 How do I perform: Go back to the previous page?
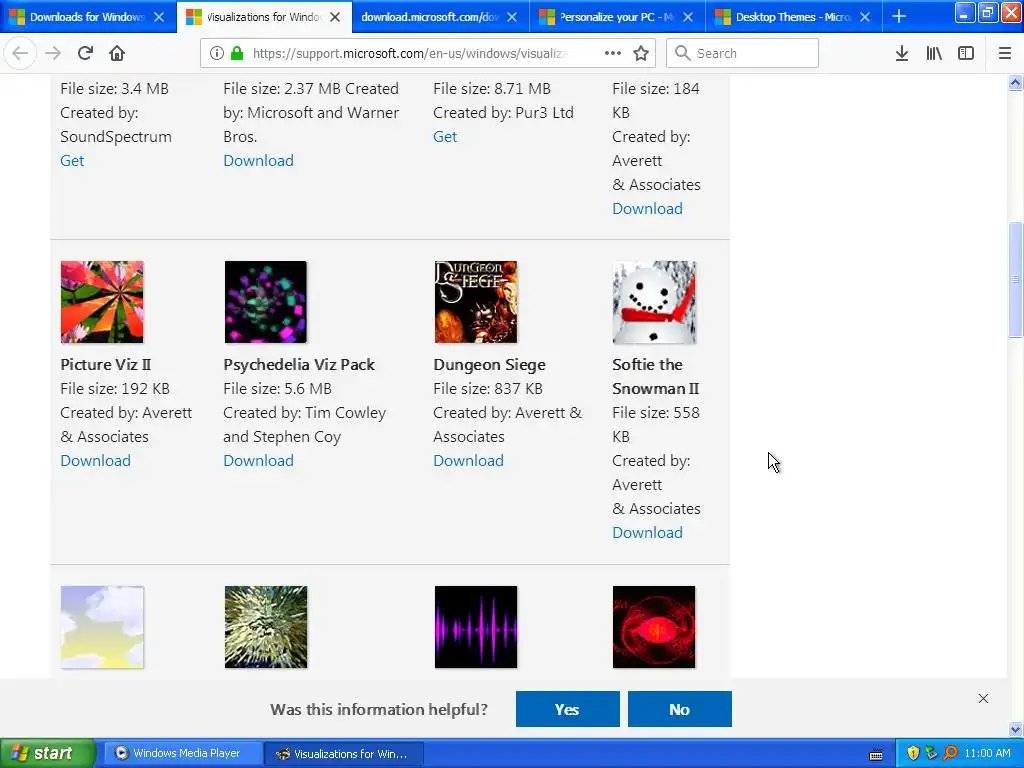20,53
